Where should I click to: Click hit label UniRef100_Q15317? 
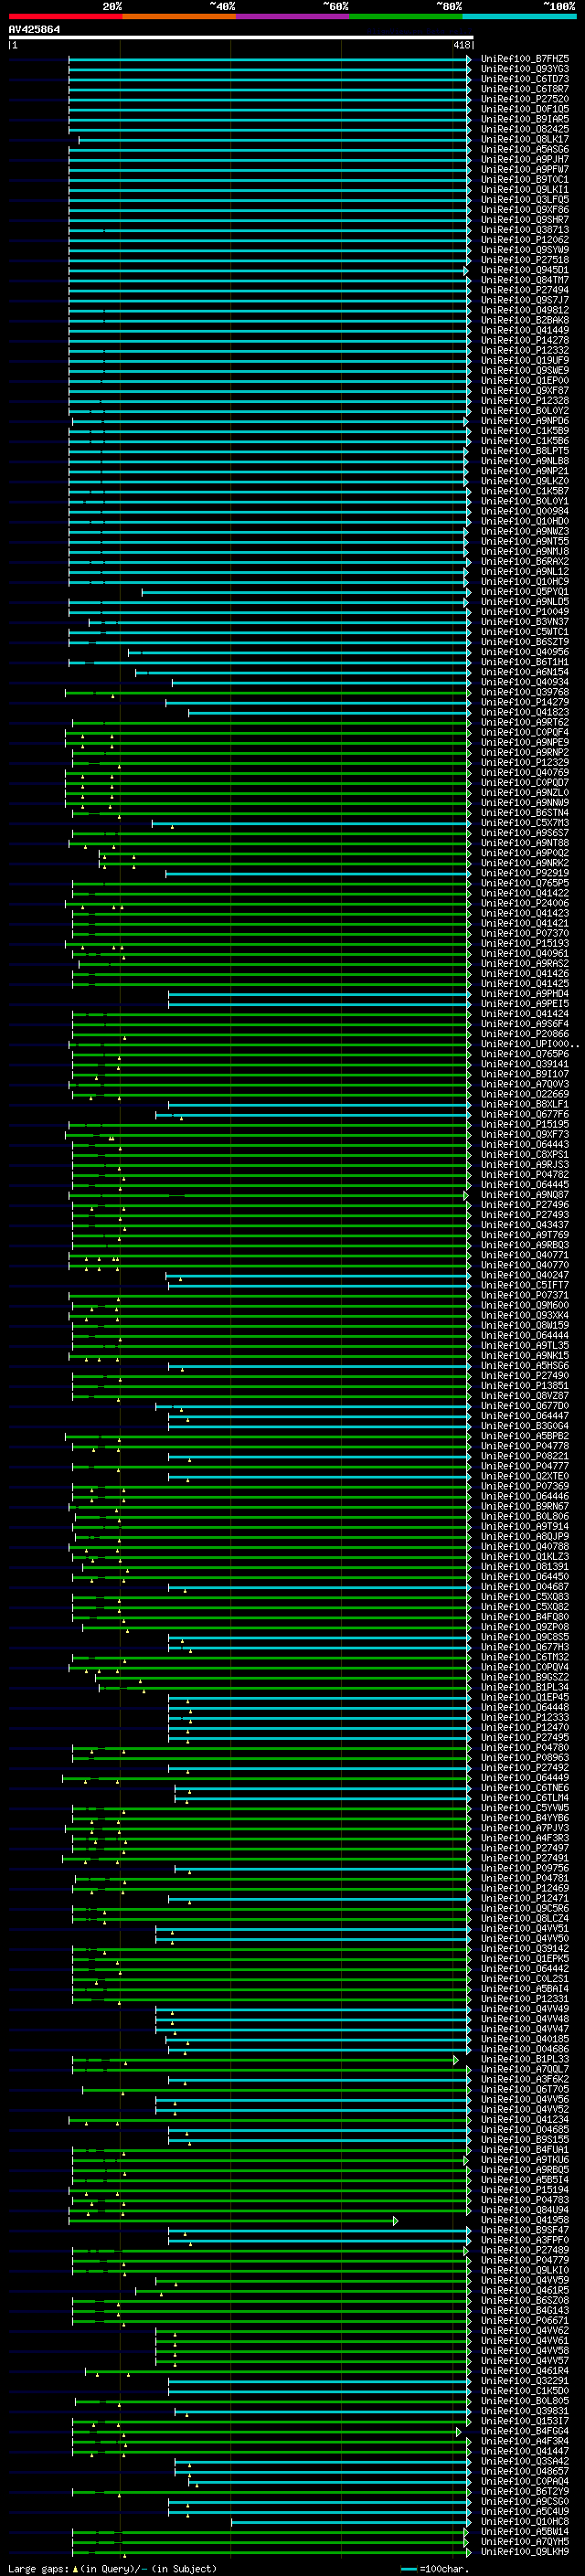pos(524,2421)
